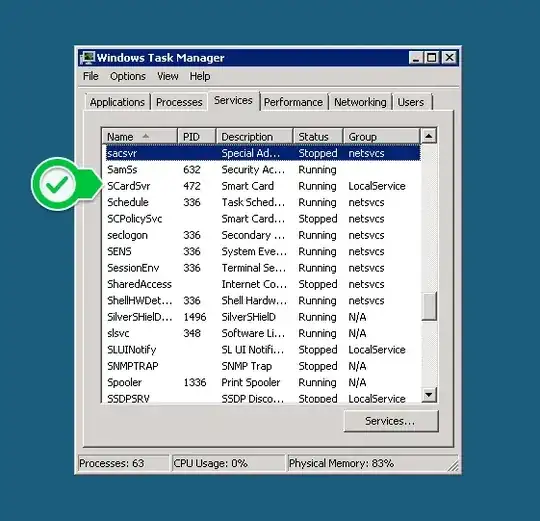Click PID 1336 of Spooler
Image resolution: width=540 pixels, height=521 pixels.
pos(195,382)
